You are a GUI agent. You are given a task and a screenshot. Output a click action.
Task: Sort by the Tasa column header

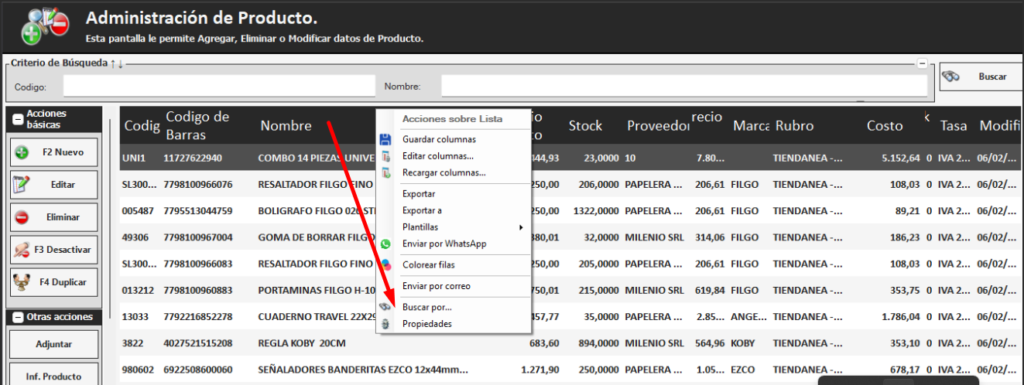coord(954,126)
